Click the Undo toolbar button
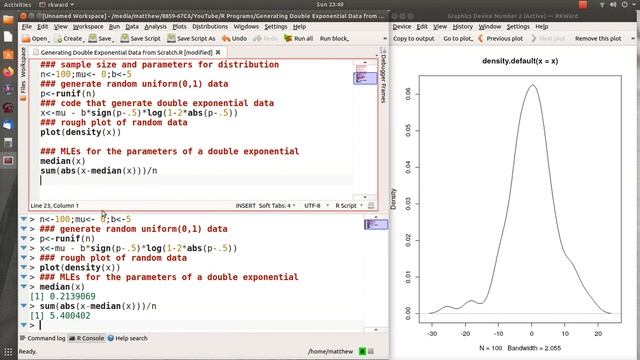This screenshot has height=360, width=640. (x=235, y=38)
